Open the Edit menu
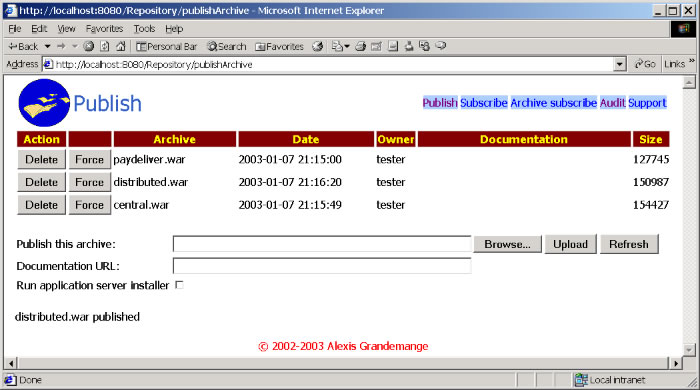 point(39,29)
